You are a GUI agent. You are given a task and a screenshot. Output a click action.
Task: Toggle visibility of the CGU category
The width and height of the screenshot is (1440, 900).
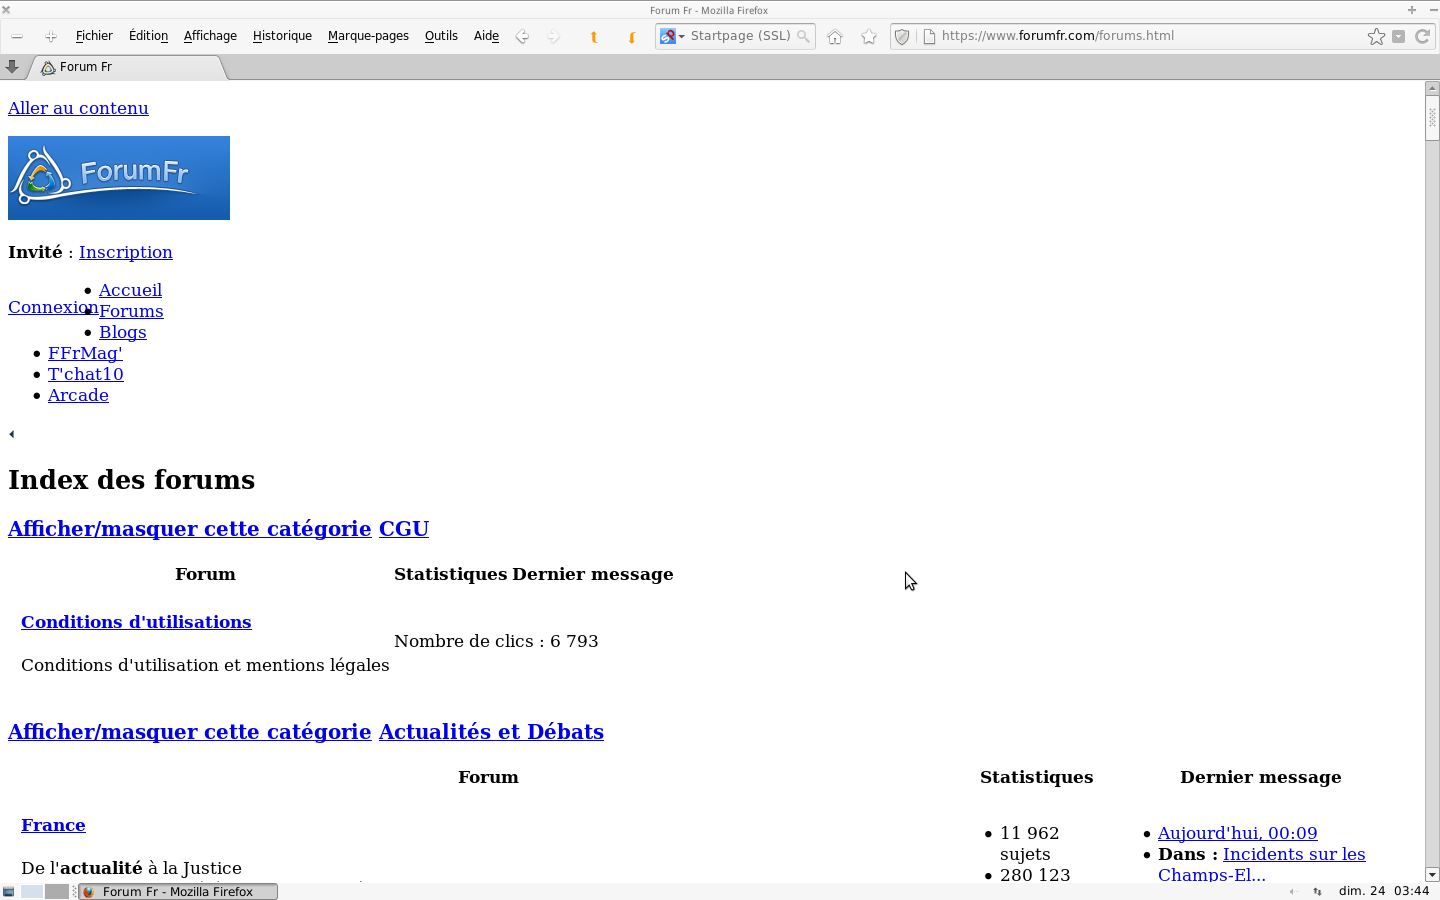click(189, 529)
